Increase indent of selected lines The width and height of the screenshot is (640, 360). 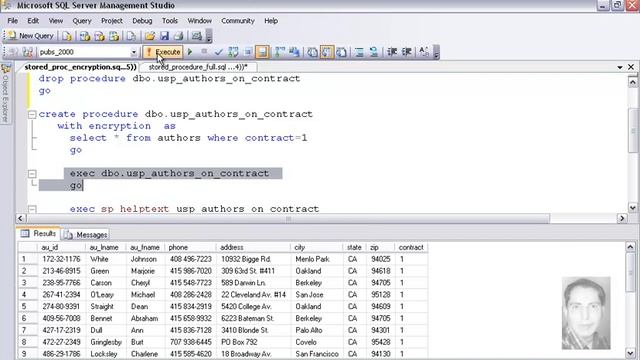click(x=407, y=52)
